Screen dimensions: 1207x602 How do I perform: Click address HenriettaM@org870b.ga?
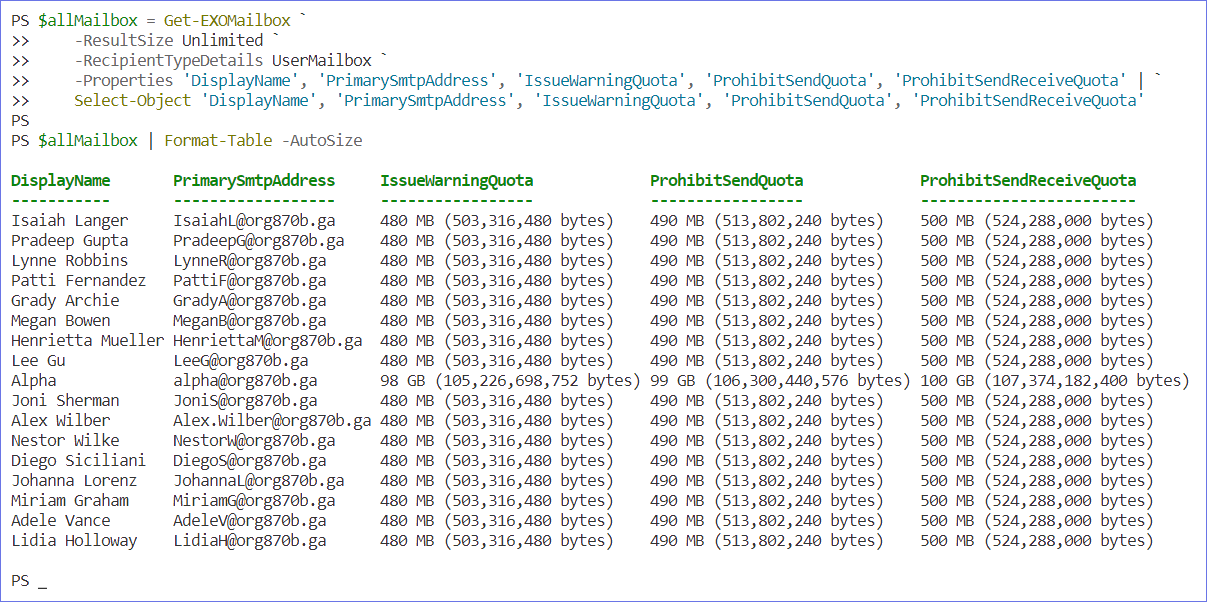click(268, 341)
